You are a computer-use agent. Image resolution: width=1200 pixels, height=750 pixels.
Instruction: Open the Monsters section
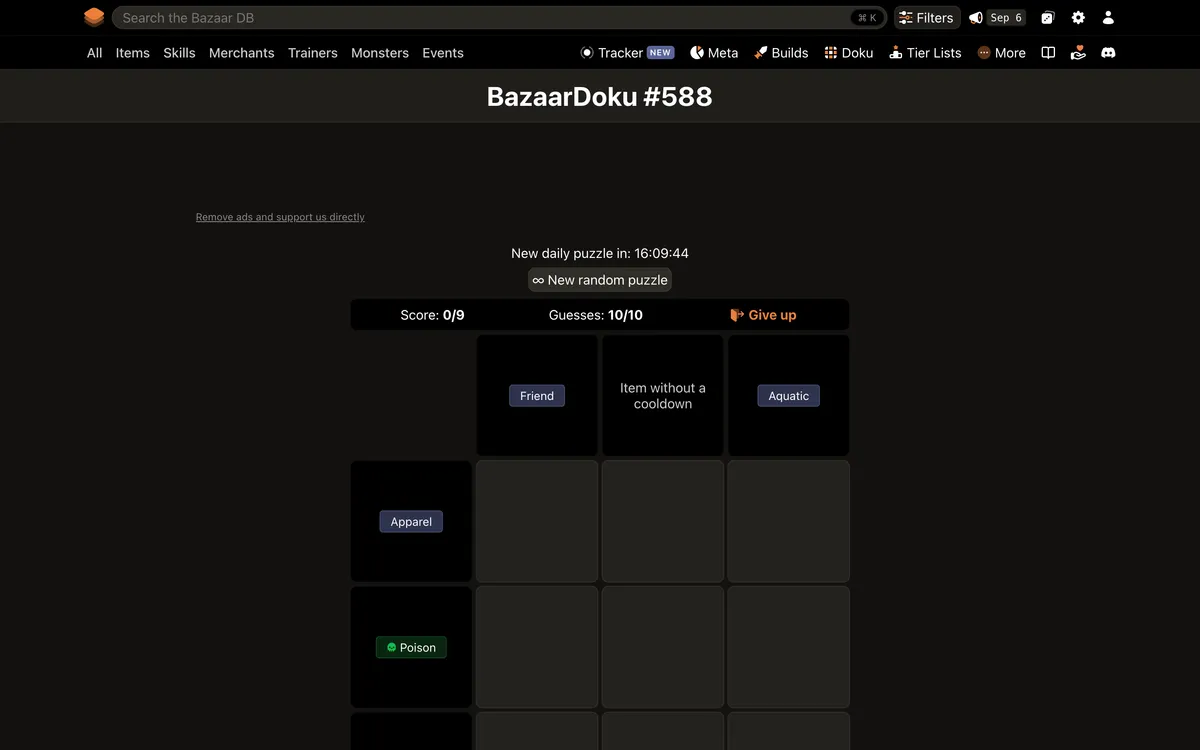(380, 53)
